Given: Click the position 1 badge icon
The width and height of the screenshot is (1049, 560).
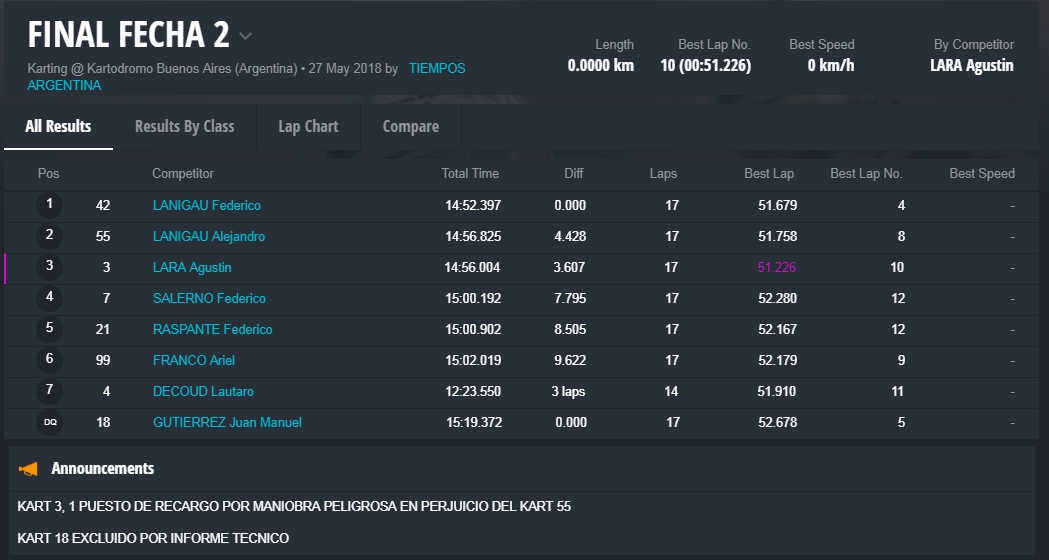Looking at the screenshot, I should pos(49,205).
